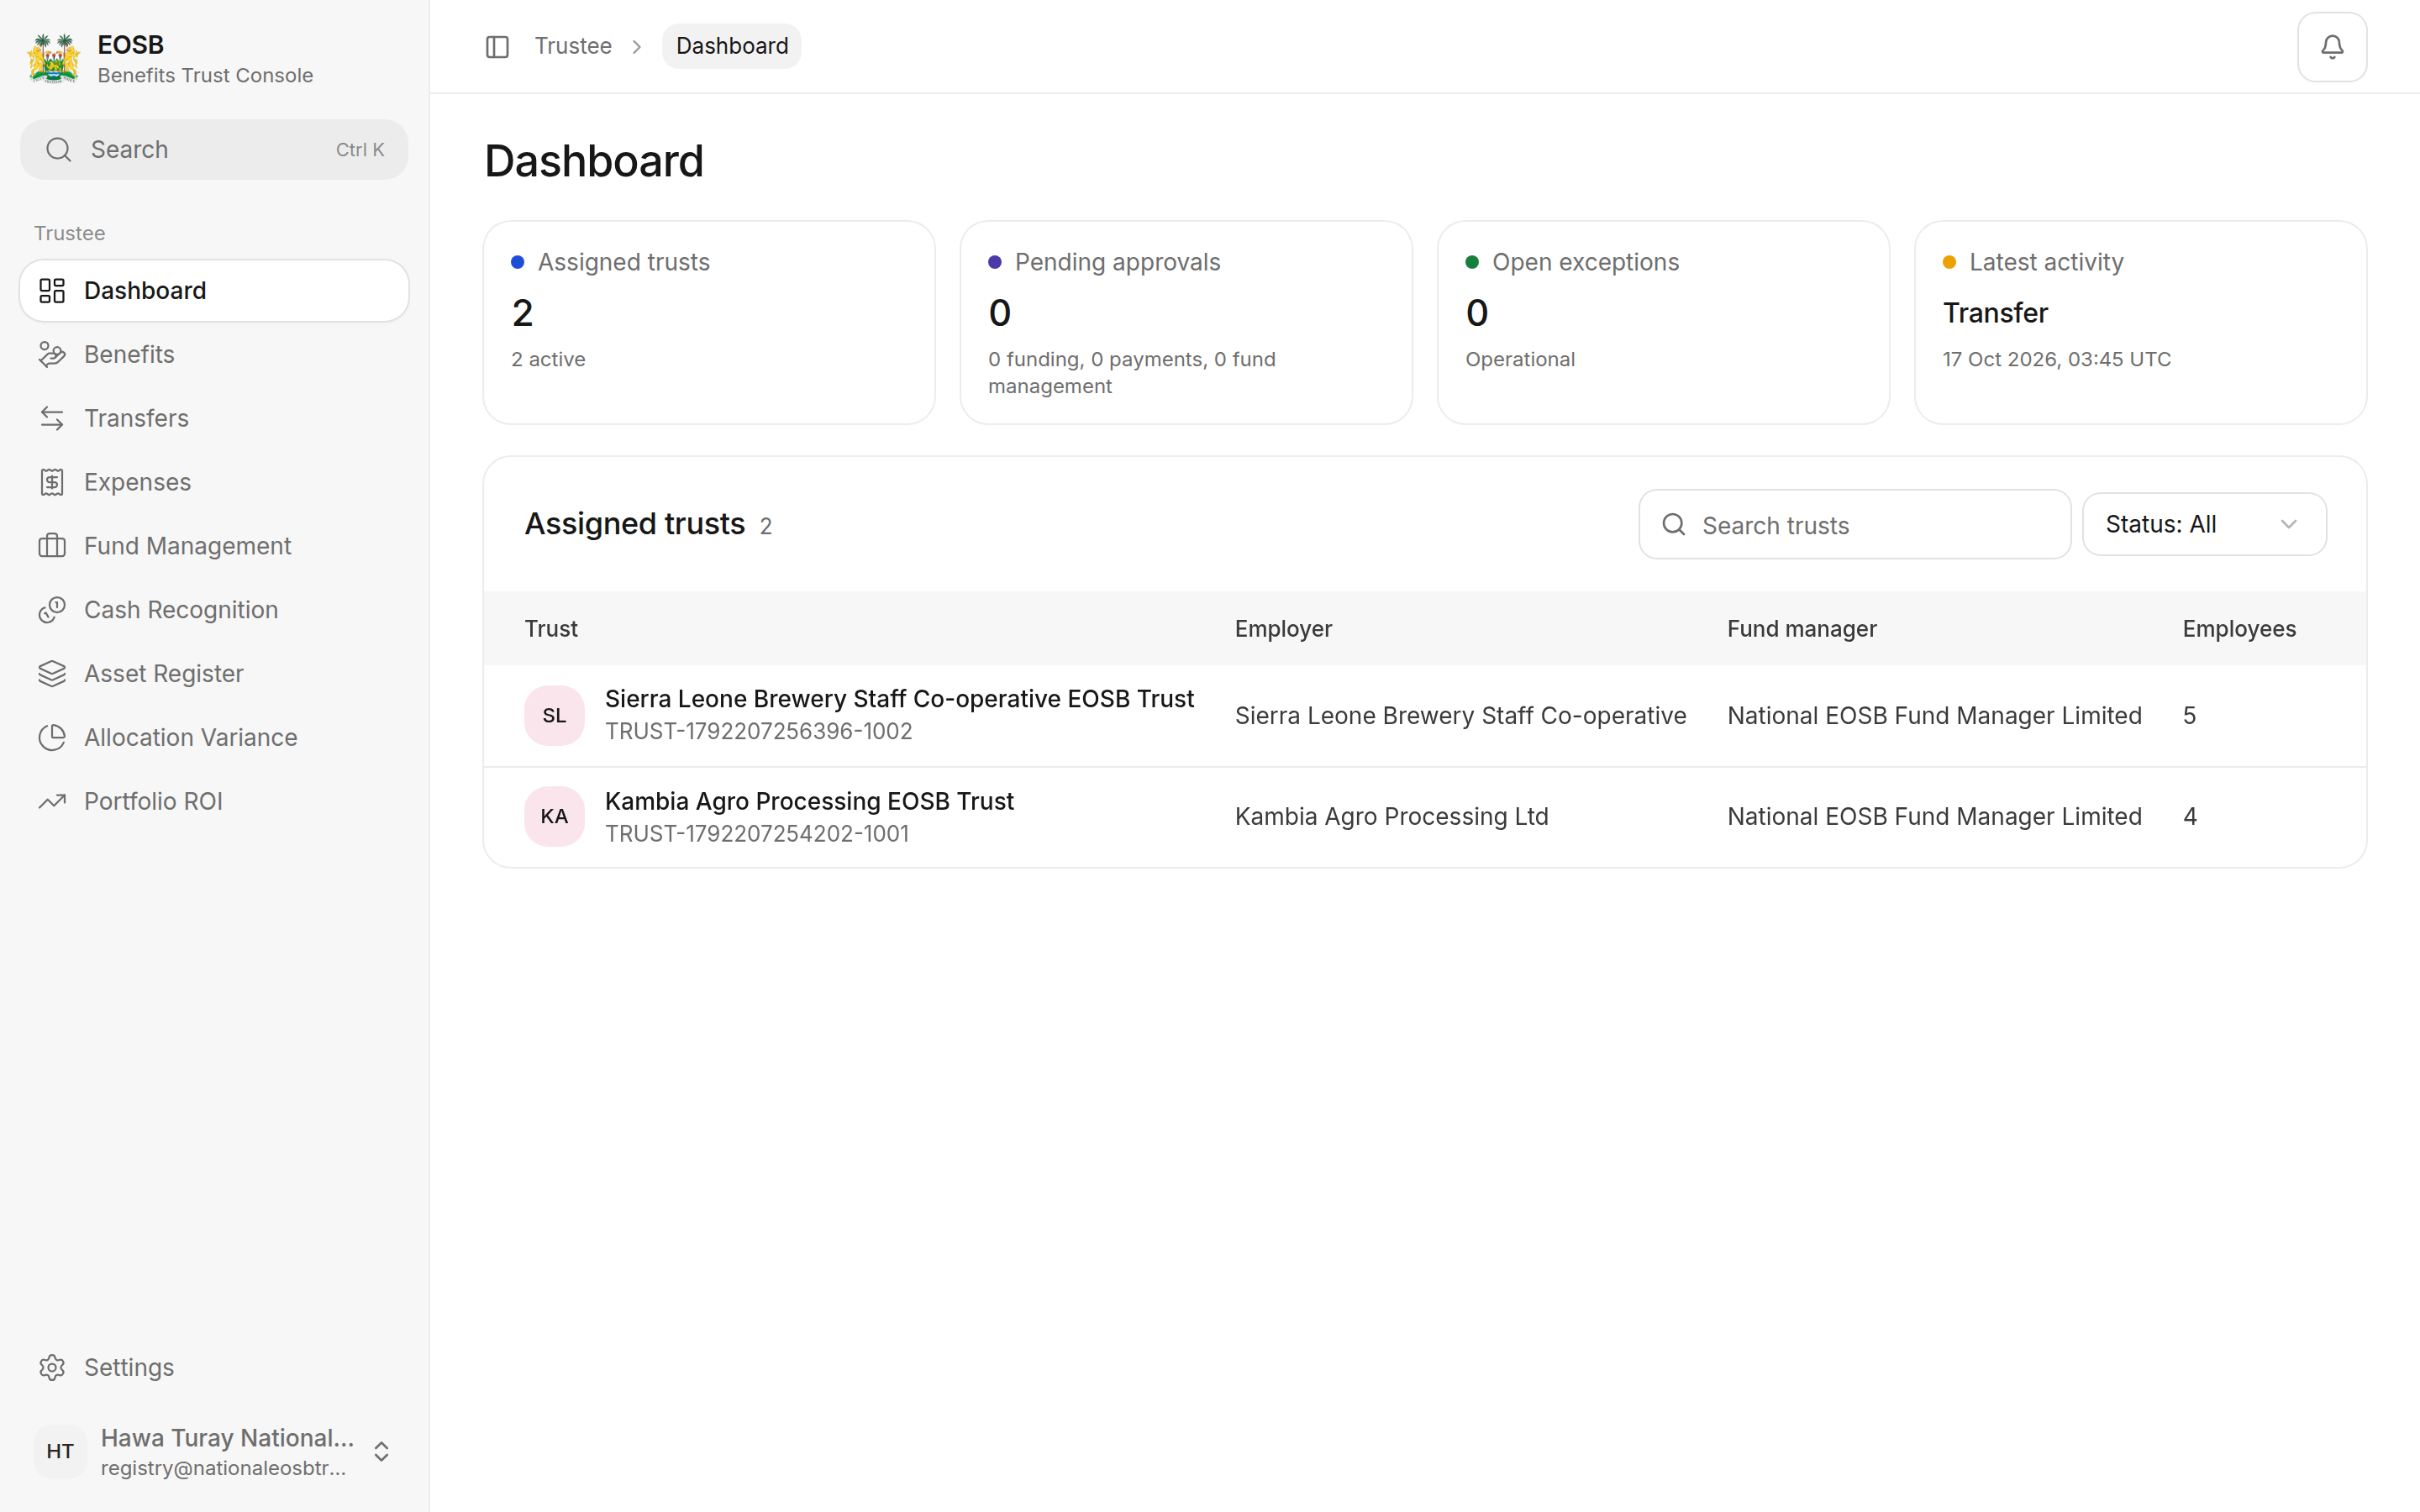This screenshot has width=2420, height=1512.
Task: Click the Benefits hand icon
Action: [x=52, y=354]
